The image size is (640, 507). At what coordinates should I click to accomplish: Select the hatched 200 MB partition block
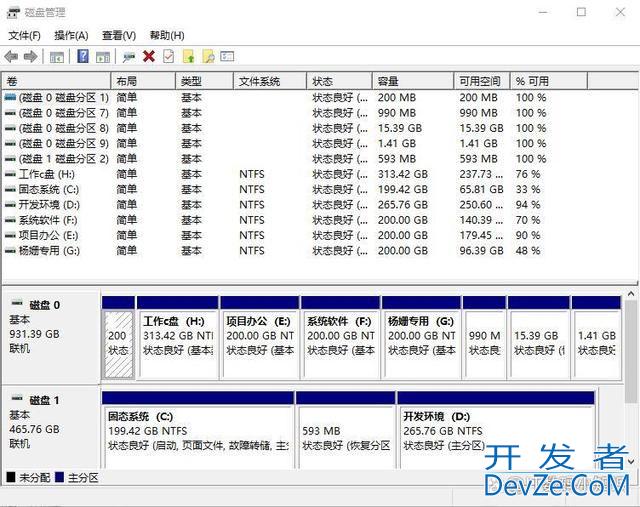tap(118, 338)
